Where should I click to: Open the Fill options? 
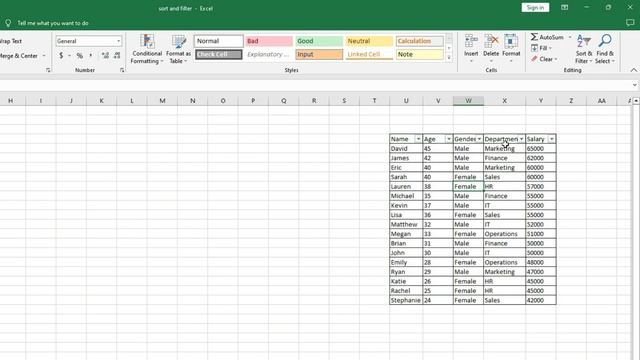(542, 48)
